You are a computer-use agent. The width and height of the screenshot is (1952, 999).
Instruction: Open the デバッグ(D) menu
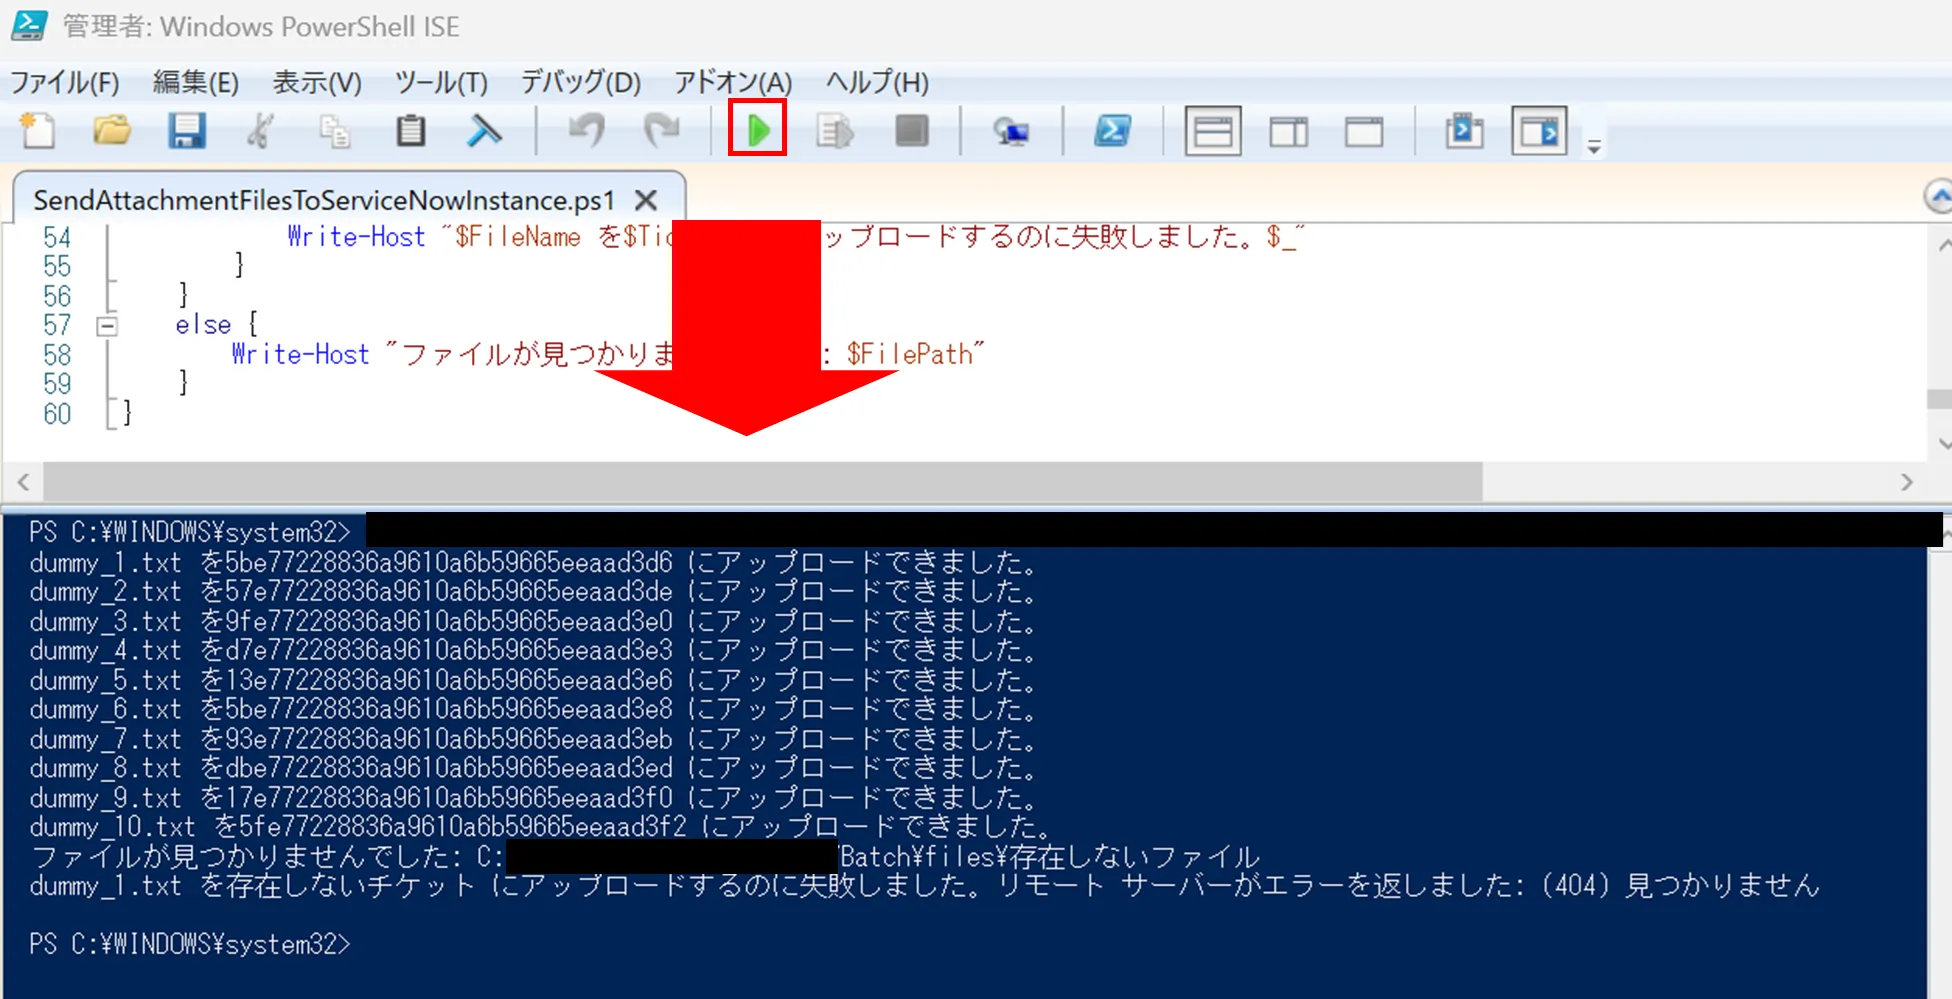[578, 82]
